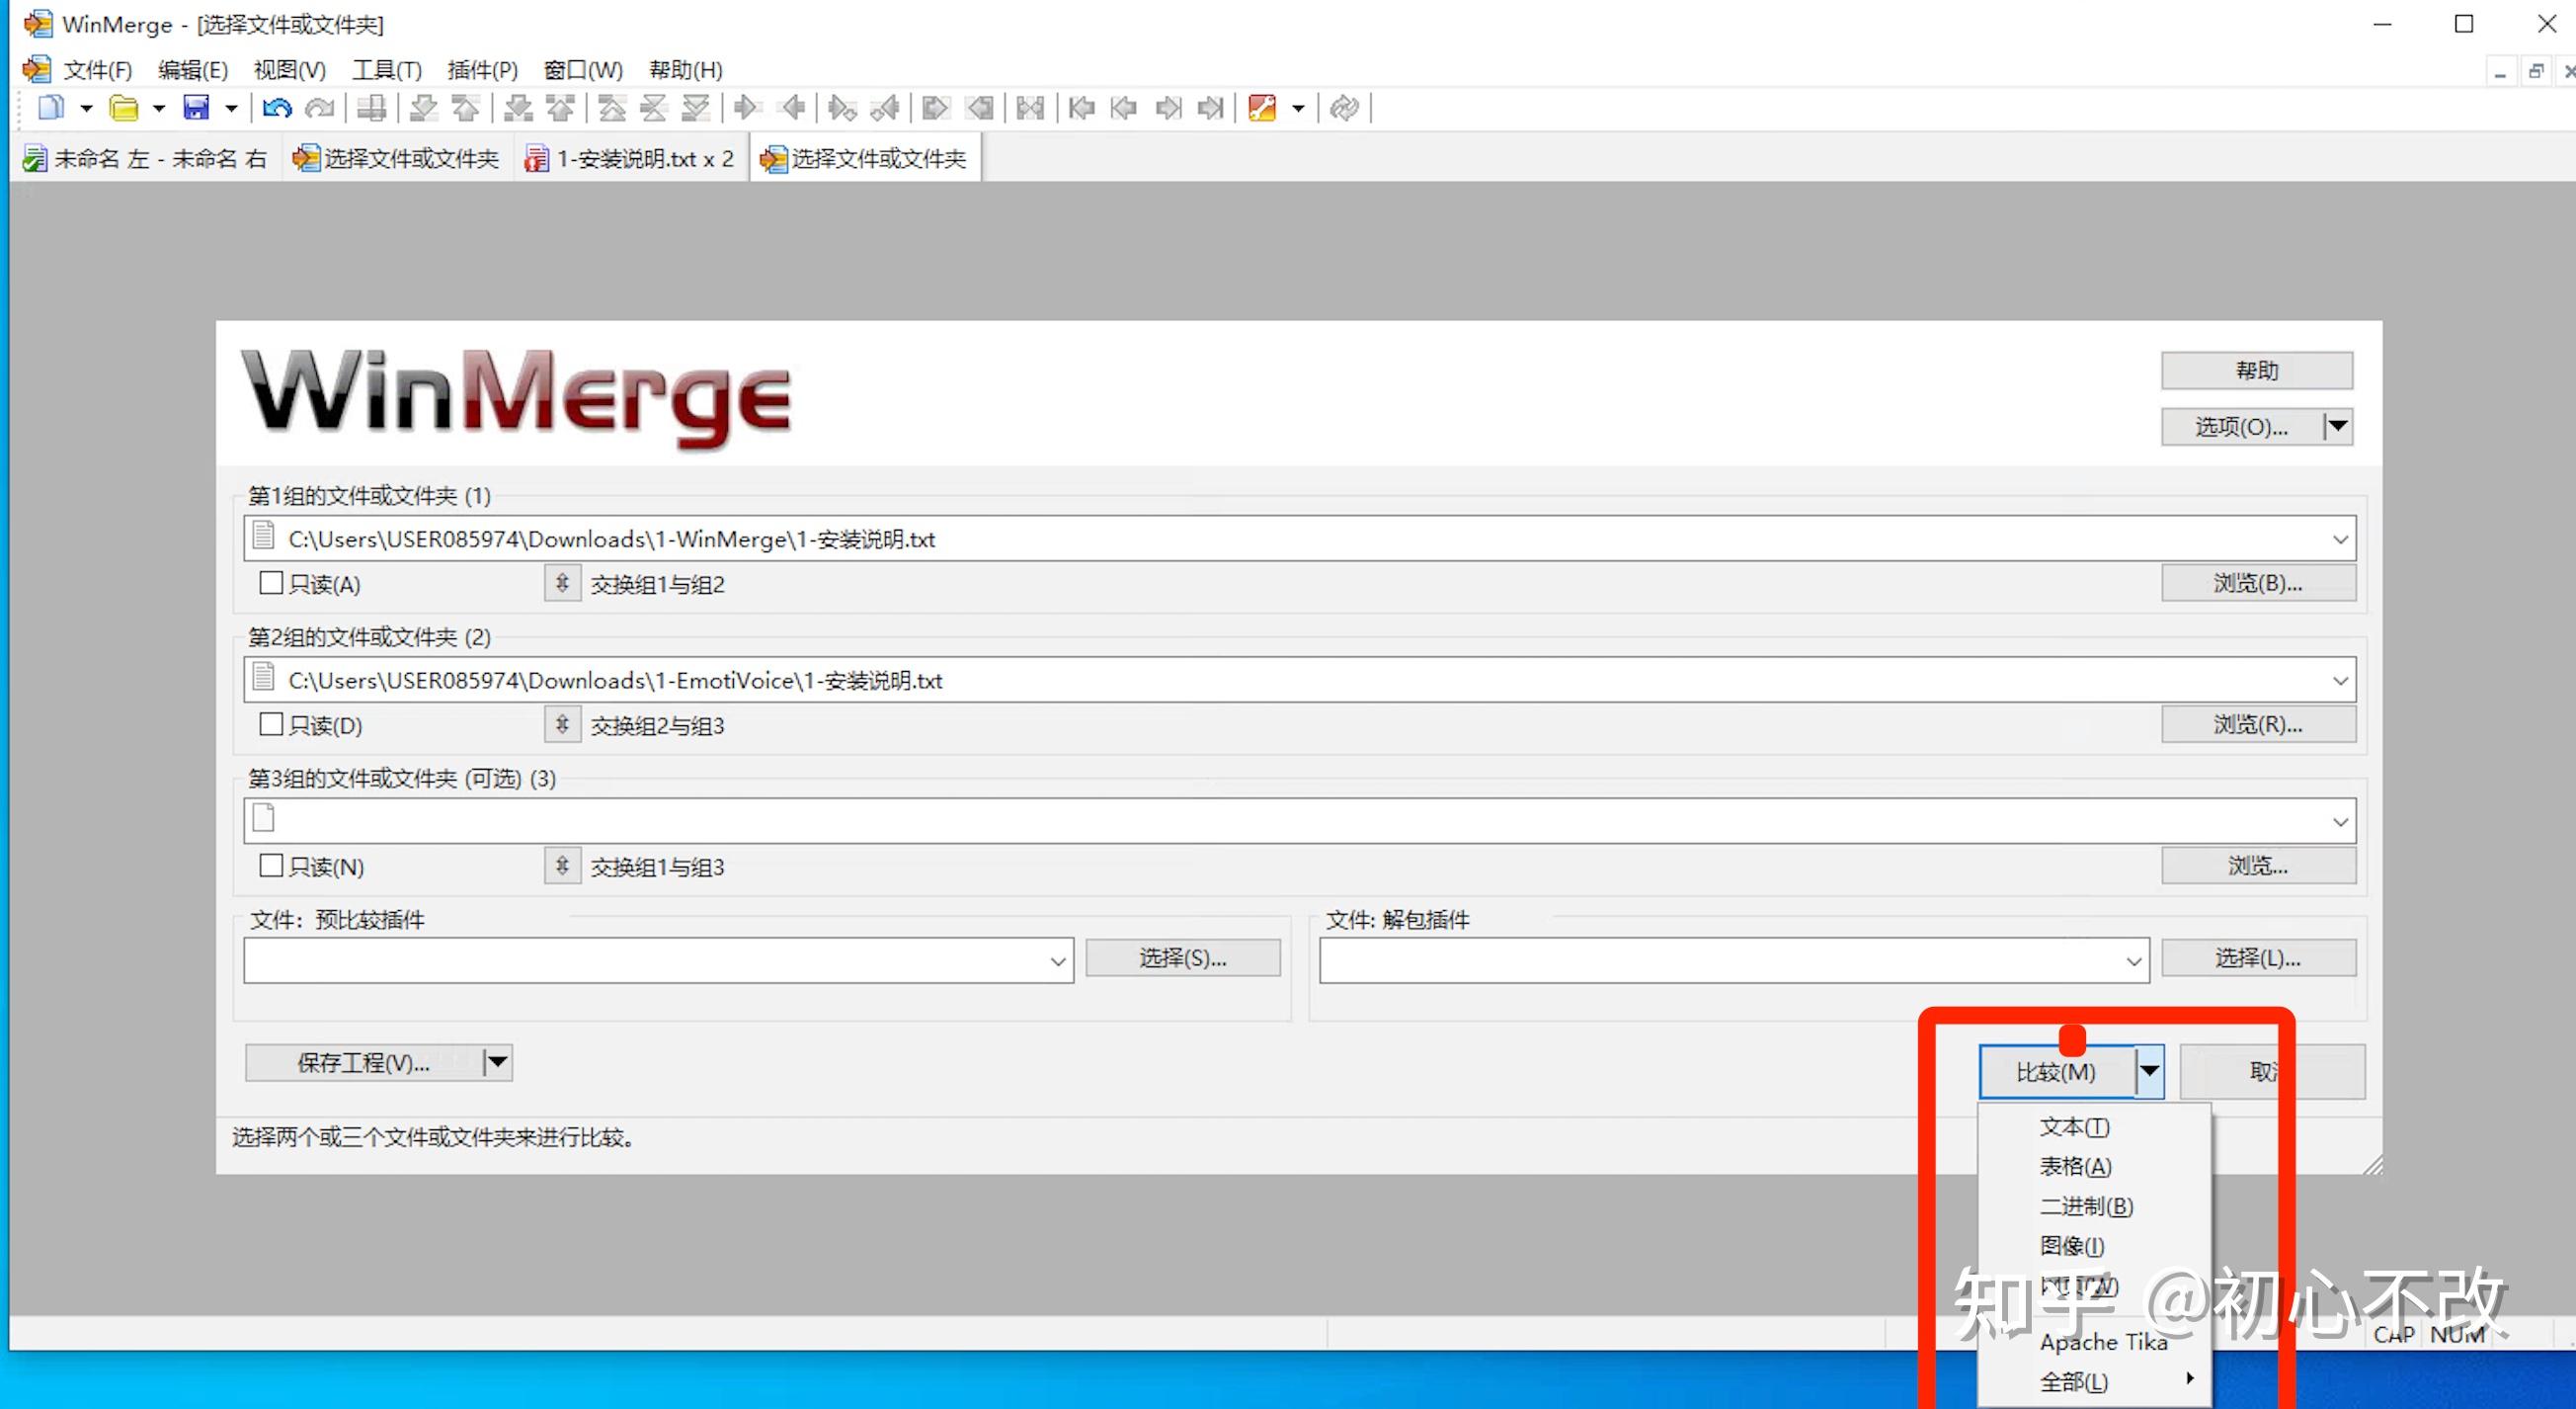Viewport: 2576px width, 1409px height.
Task: Expand the first group path dropdown
Action: [2340, 539]
